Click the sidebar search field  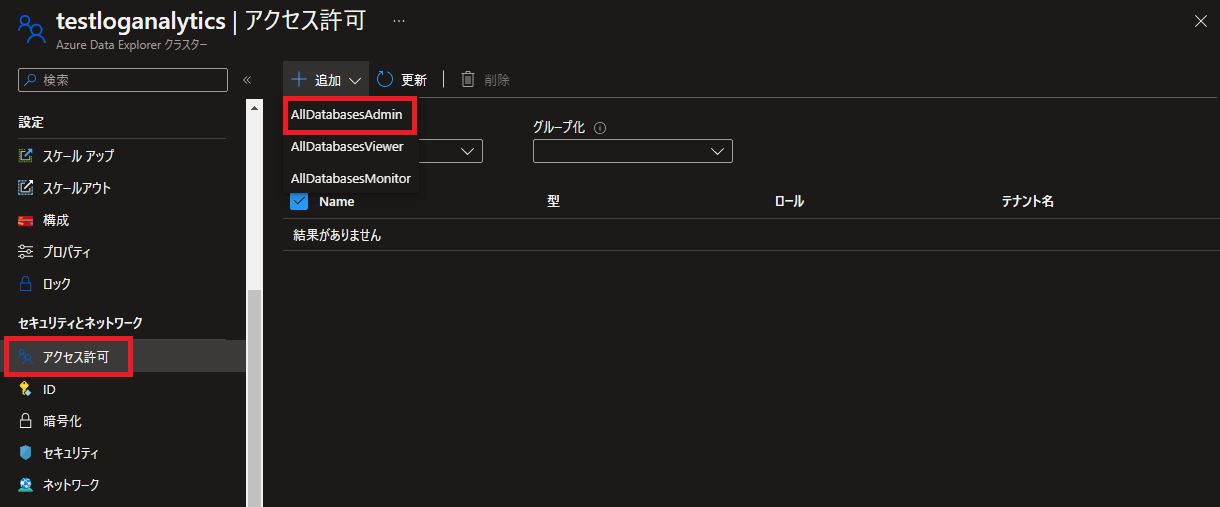[123, 80]
